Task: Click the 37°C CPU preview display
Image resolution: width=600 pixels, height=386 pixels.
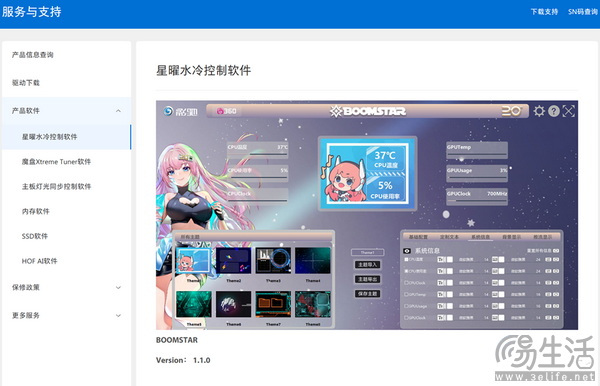Action: (367, 173)
